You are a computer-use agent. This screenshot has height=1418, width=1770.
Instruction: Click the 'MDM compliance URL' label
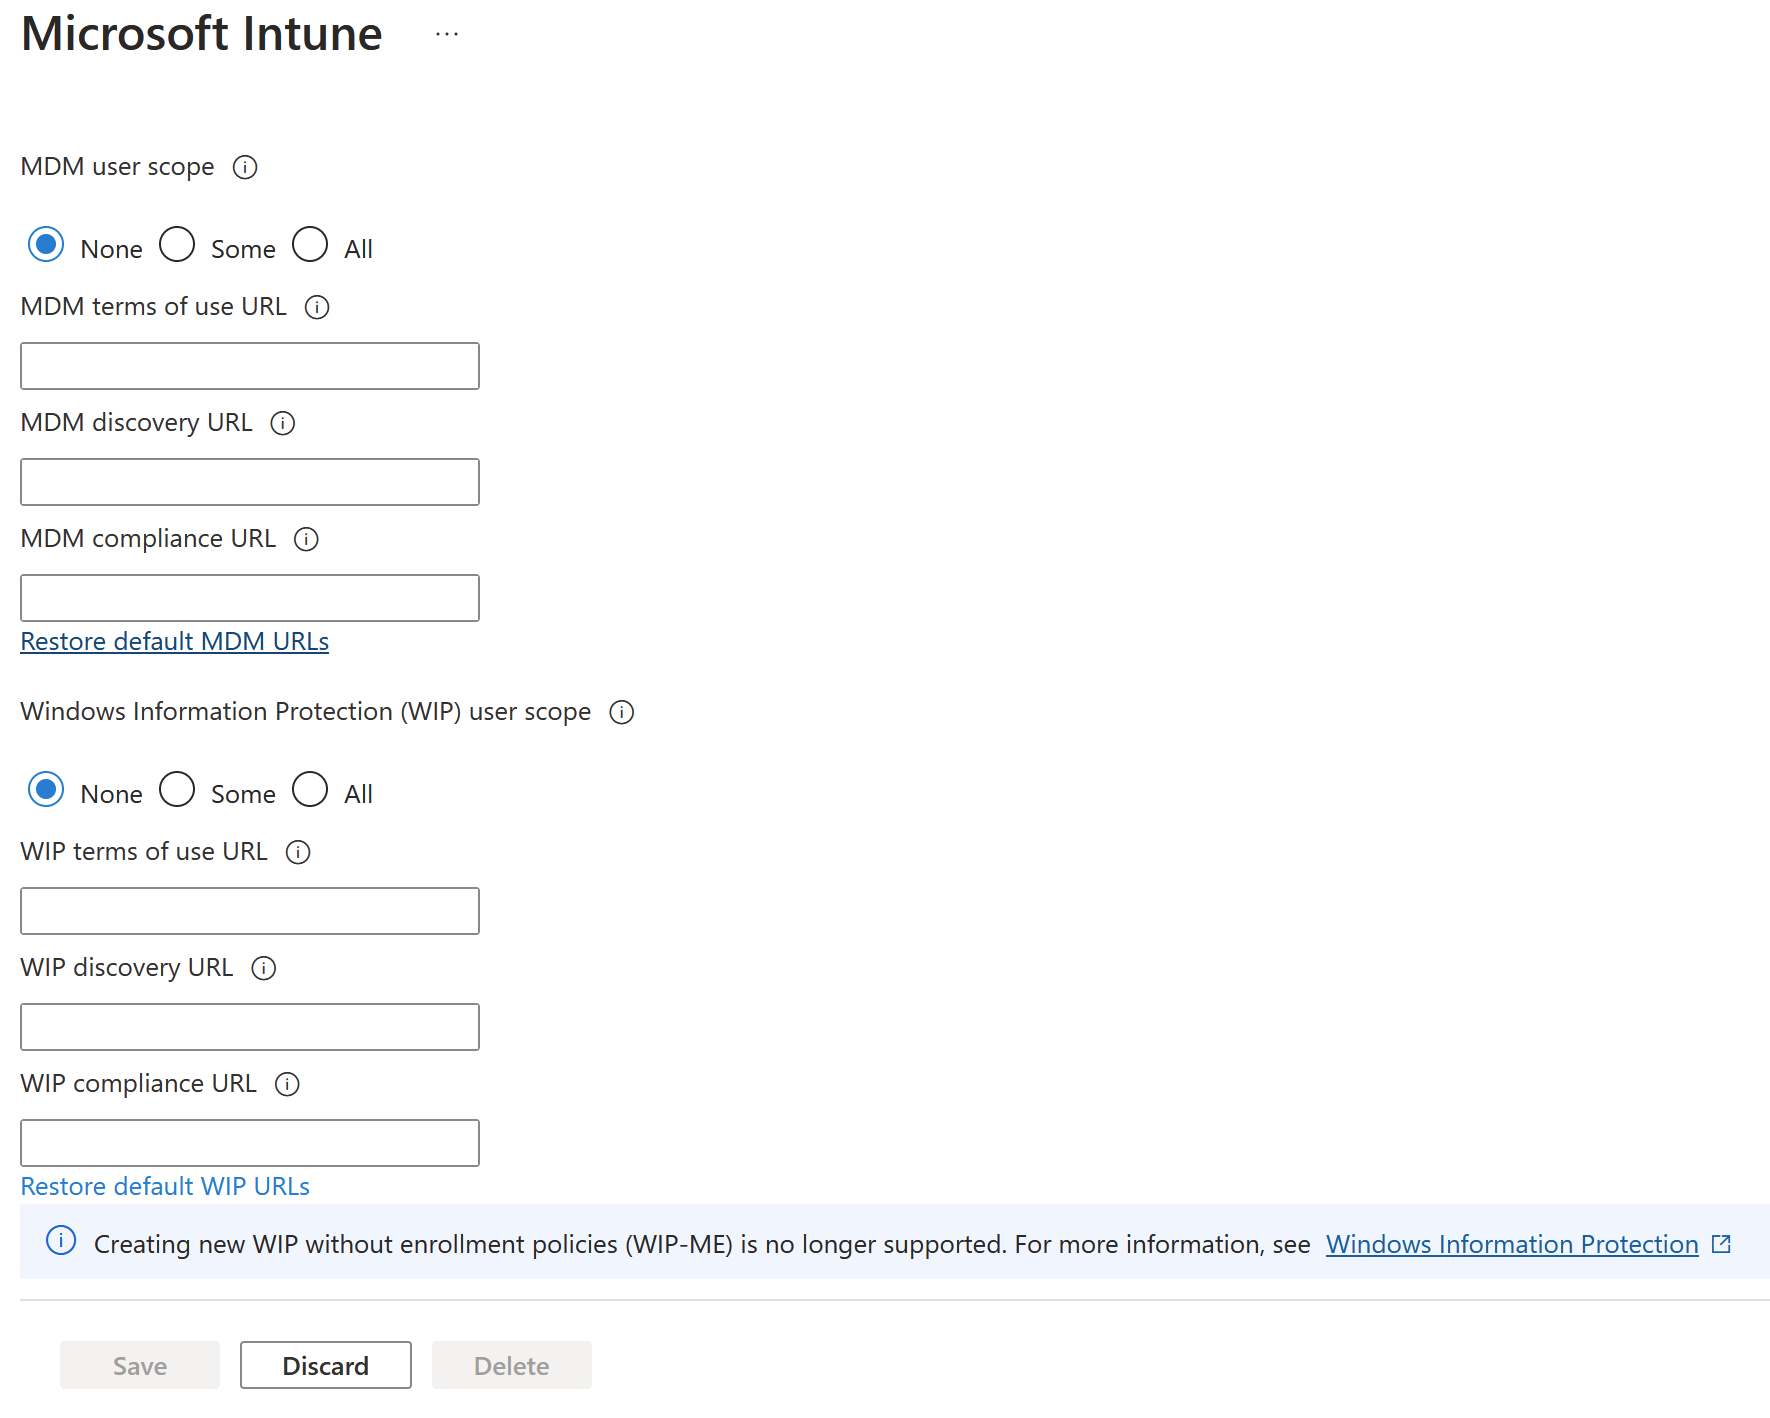click(148, 539)
